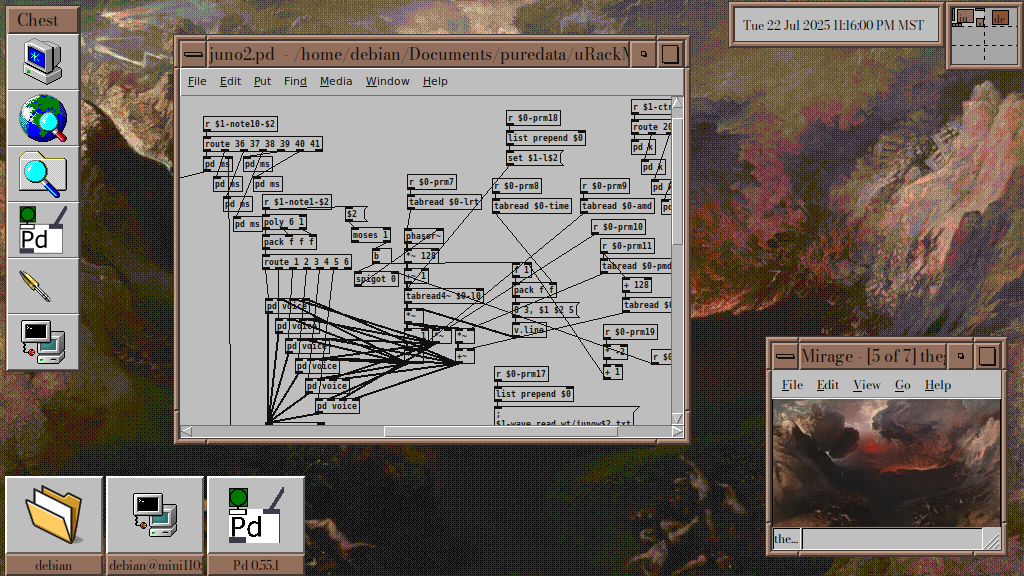Viewport: 1024px width, 576px height.
Task: Restore the Pd 0.55.1 minimized icon
Action: pos(256,525)
